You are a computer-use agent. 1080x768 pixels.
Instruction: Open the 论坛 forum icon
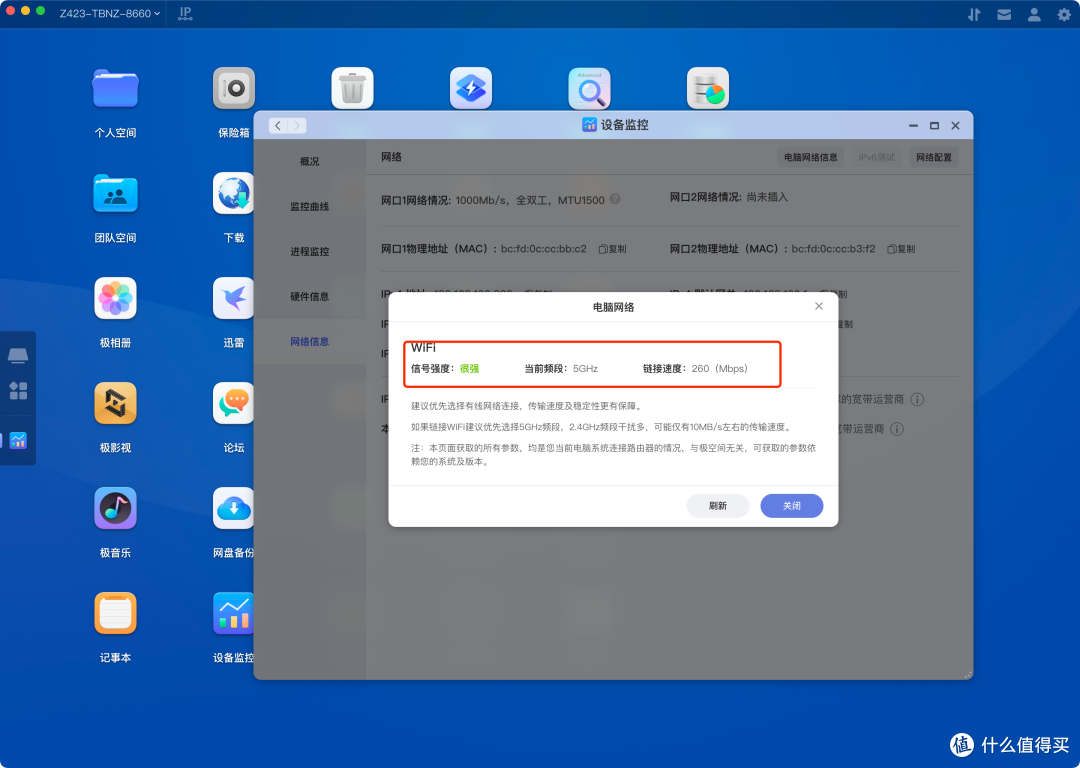pyautogui.click(x=233, y=404)
